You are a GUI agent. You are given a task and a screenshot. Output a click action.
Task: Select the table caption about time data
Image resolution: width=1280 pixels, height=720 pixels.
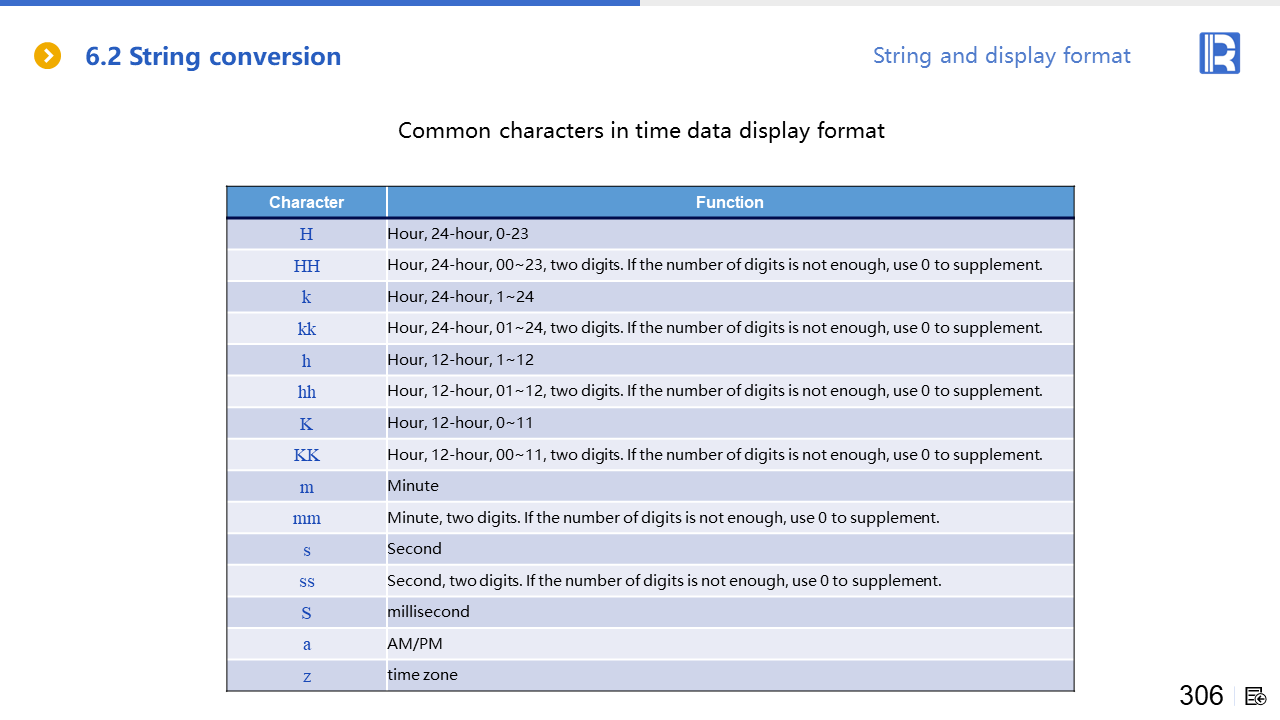[x=641, y=130]
